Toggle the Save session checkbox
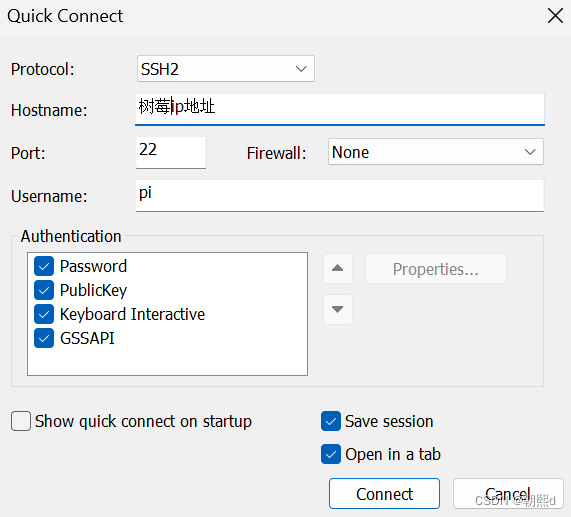Screen dimensions: 571x517 click(x=331, y=421)
